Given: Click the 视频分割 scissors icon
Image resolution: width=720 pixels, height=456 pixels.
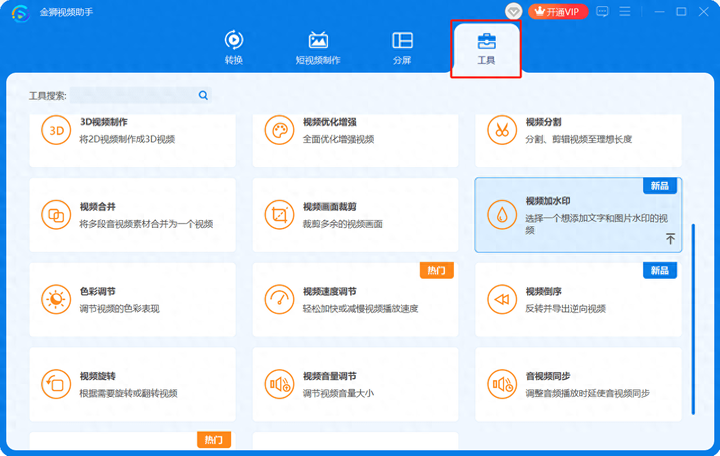Looking at the screenshot, I should pos(502,130).
